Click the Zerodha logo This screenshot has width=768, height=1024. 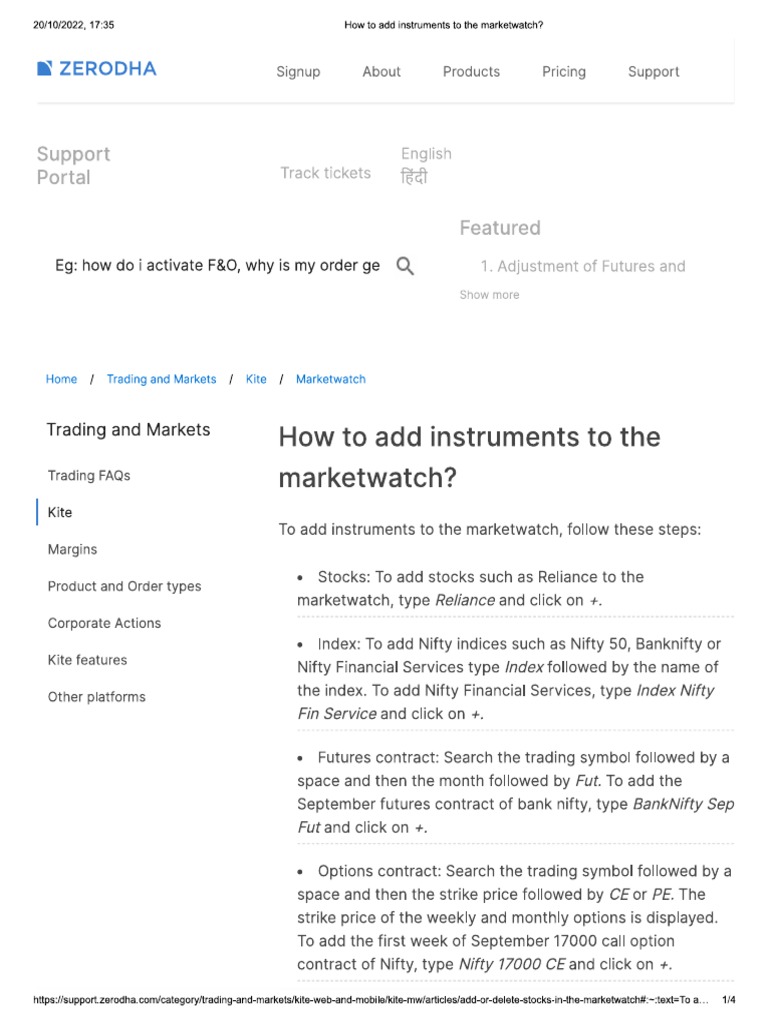tap(97, 69)
